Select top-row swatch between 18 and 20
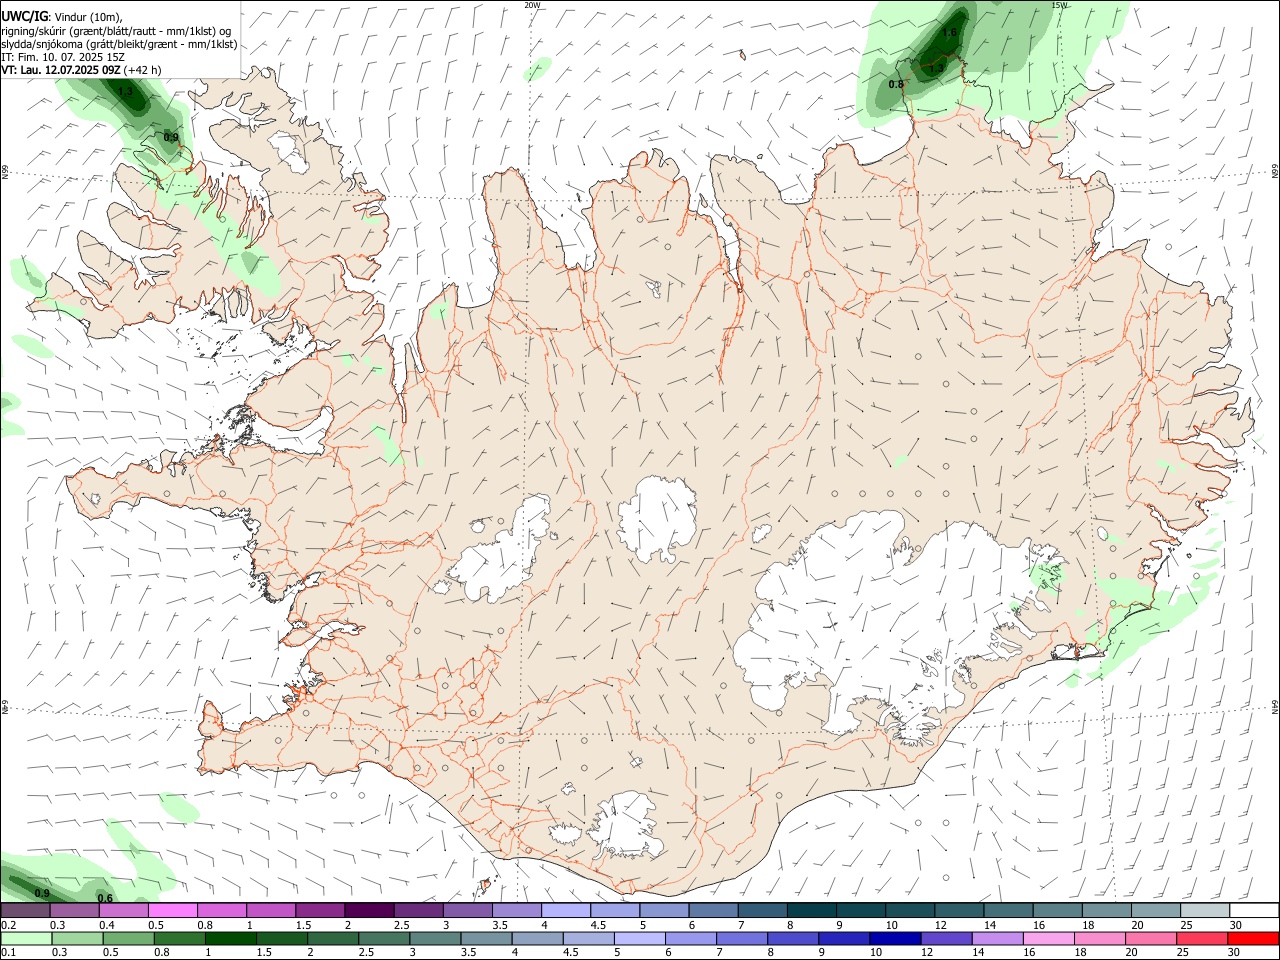 coord(1106,911)
